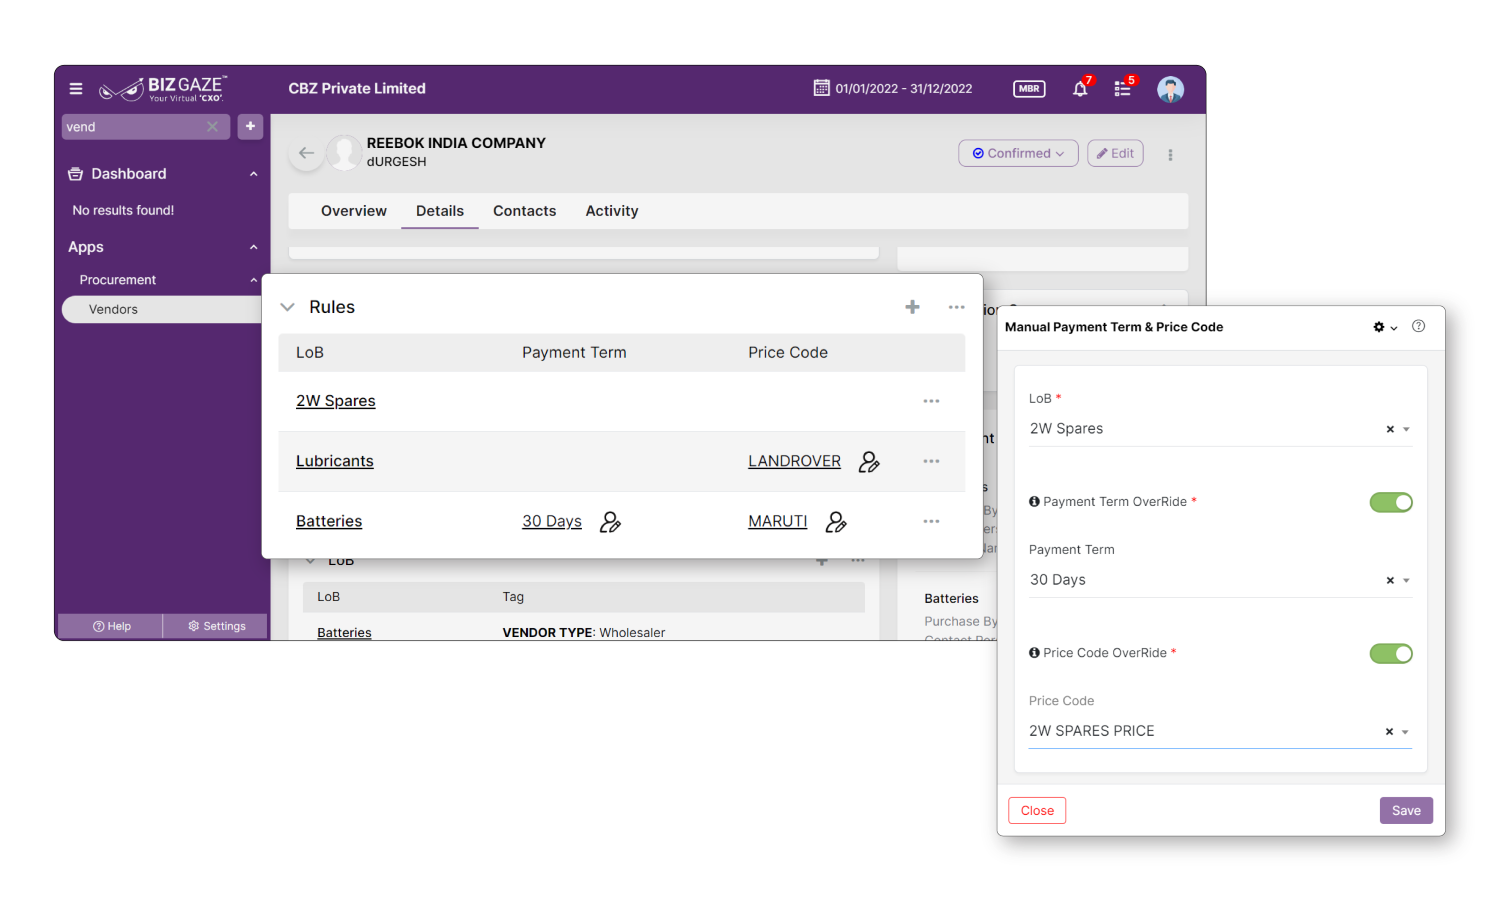Collapse the Apps sidebar section

(x=253, y=247)
